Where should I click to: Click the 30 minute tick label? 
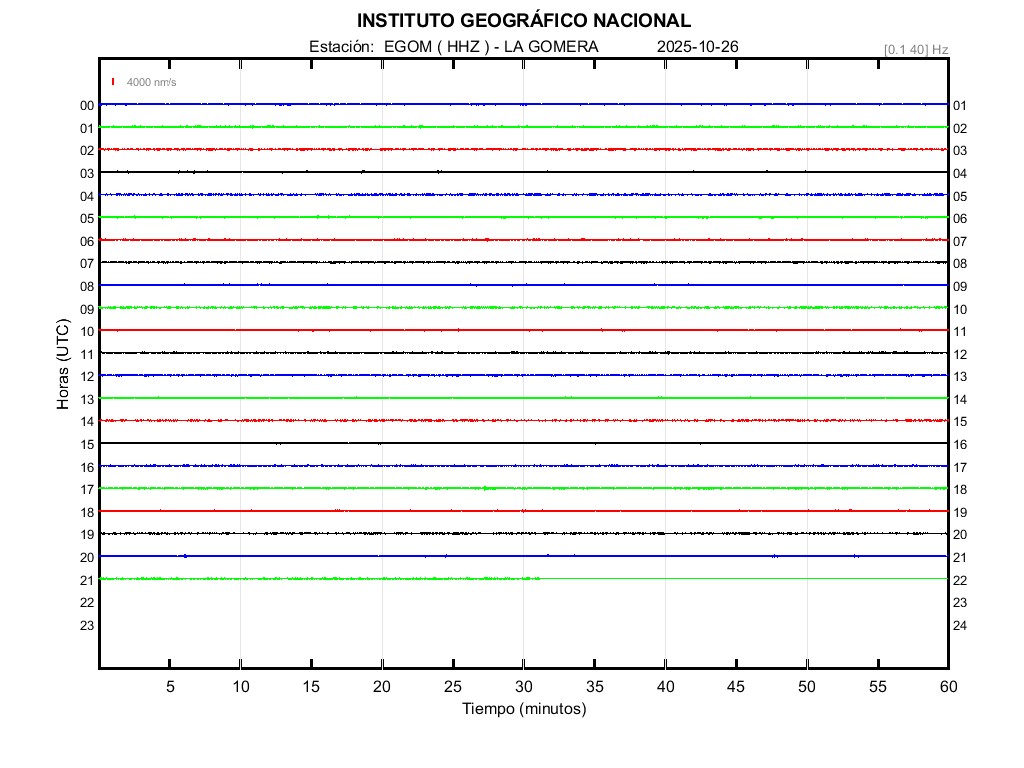[524, 687]
